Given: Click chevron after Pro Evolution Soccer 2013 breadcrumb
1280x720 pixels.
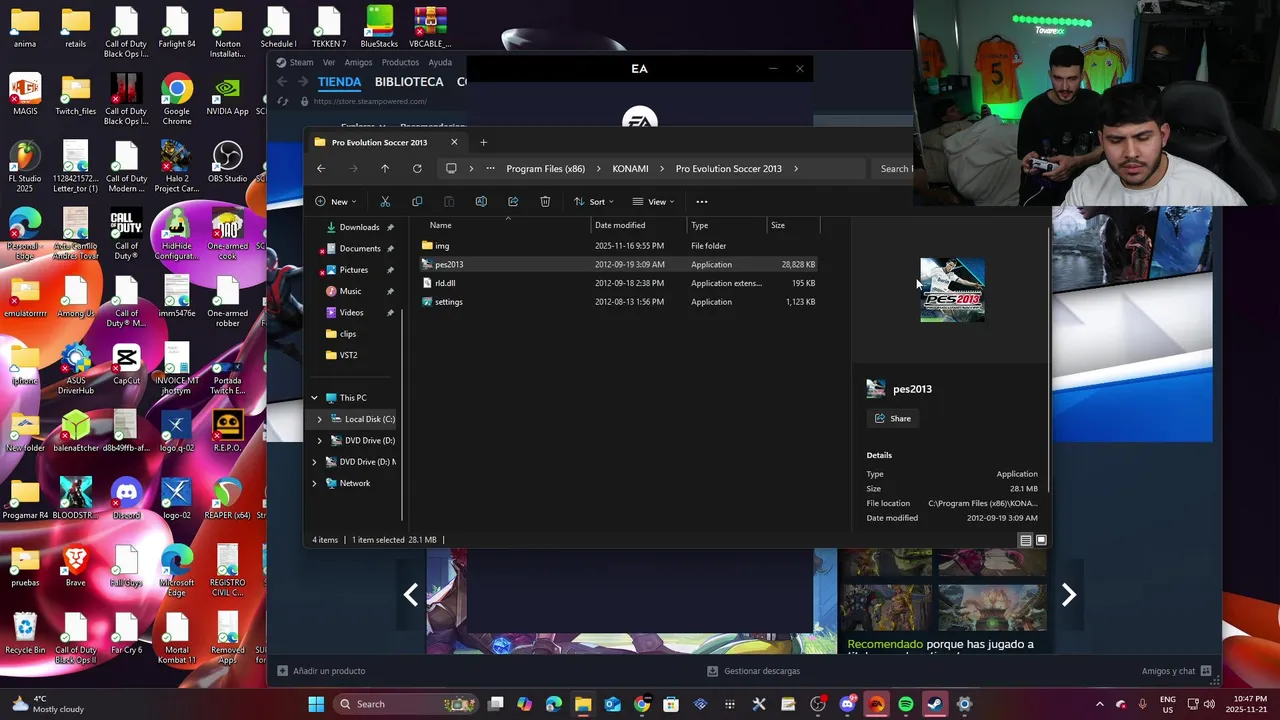Looking at the screenshot, I should pyautogui.click(x=796, y=168).
